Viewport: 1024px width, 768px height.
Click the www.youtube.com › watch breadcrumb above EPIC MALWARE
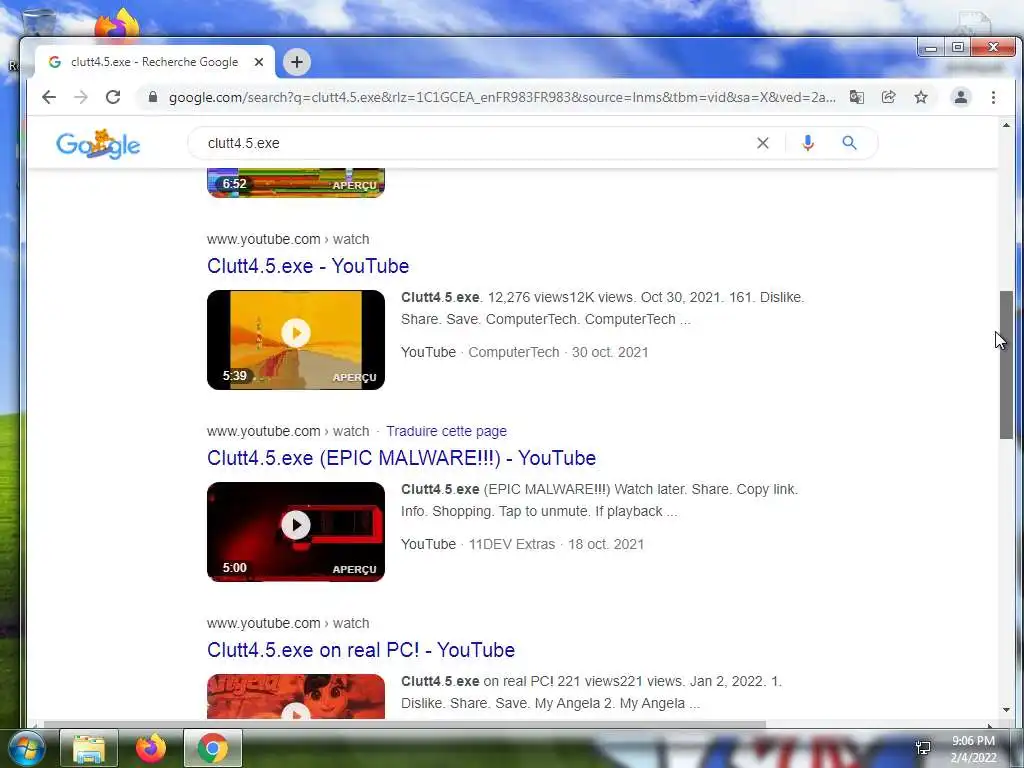click(x=288, y=431)
